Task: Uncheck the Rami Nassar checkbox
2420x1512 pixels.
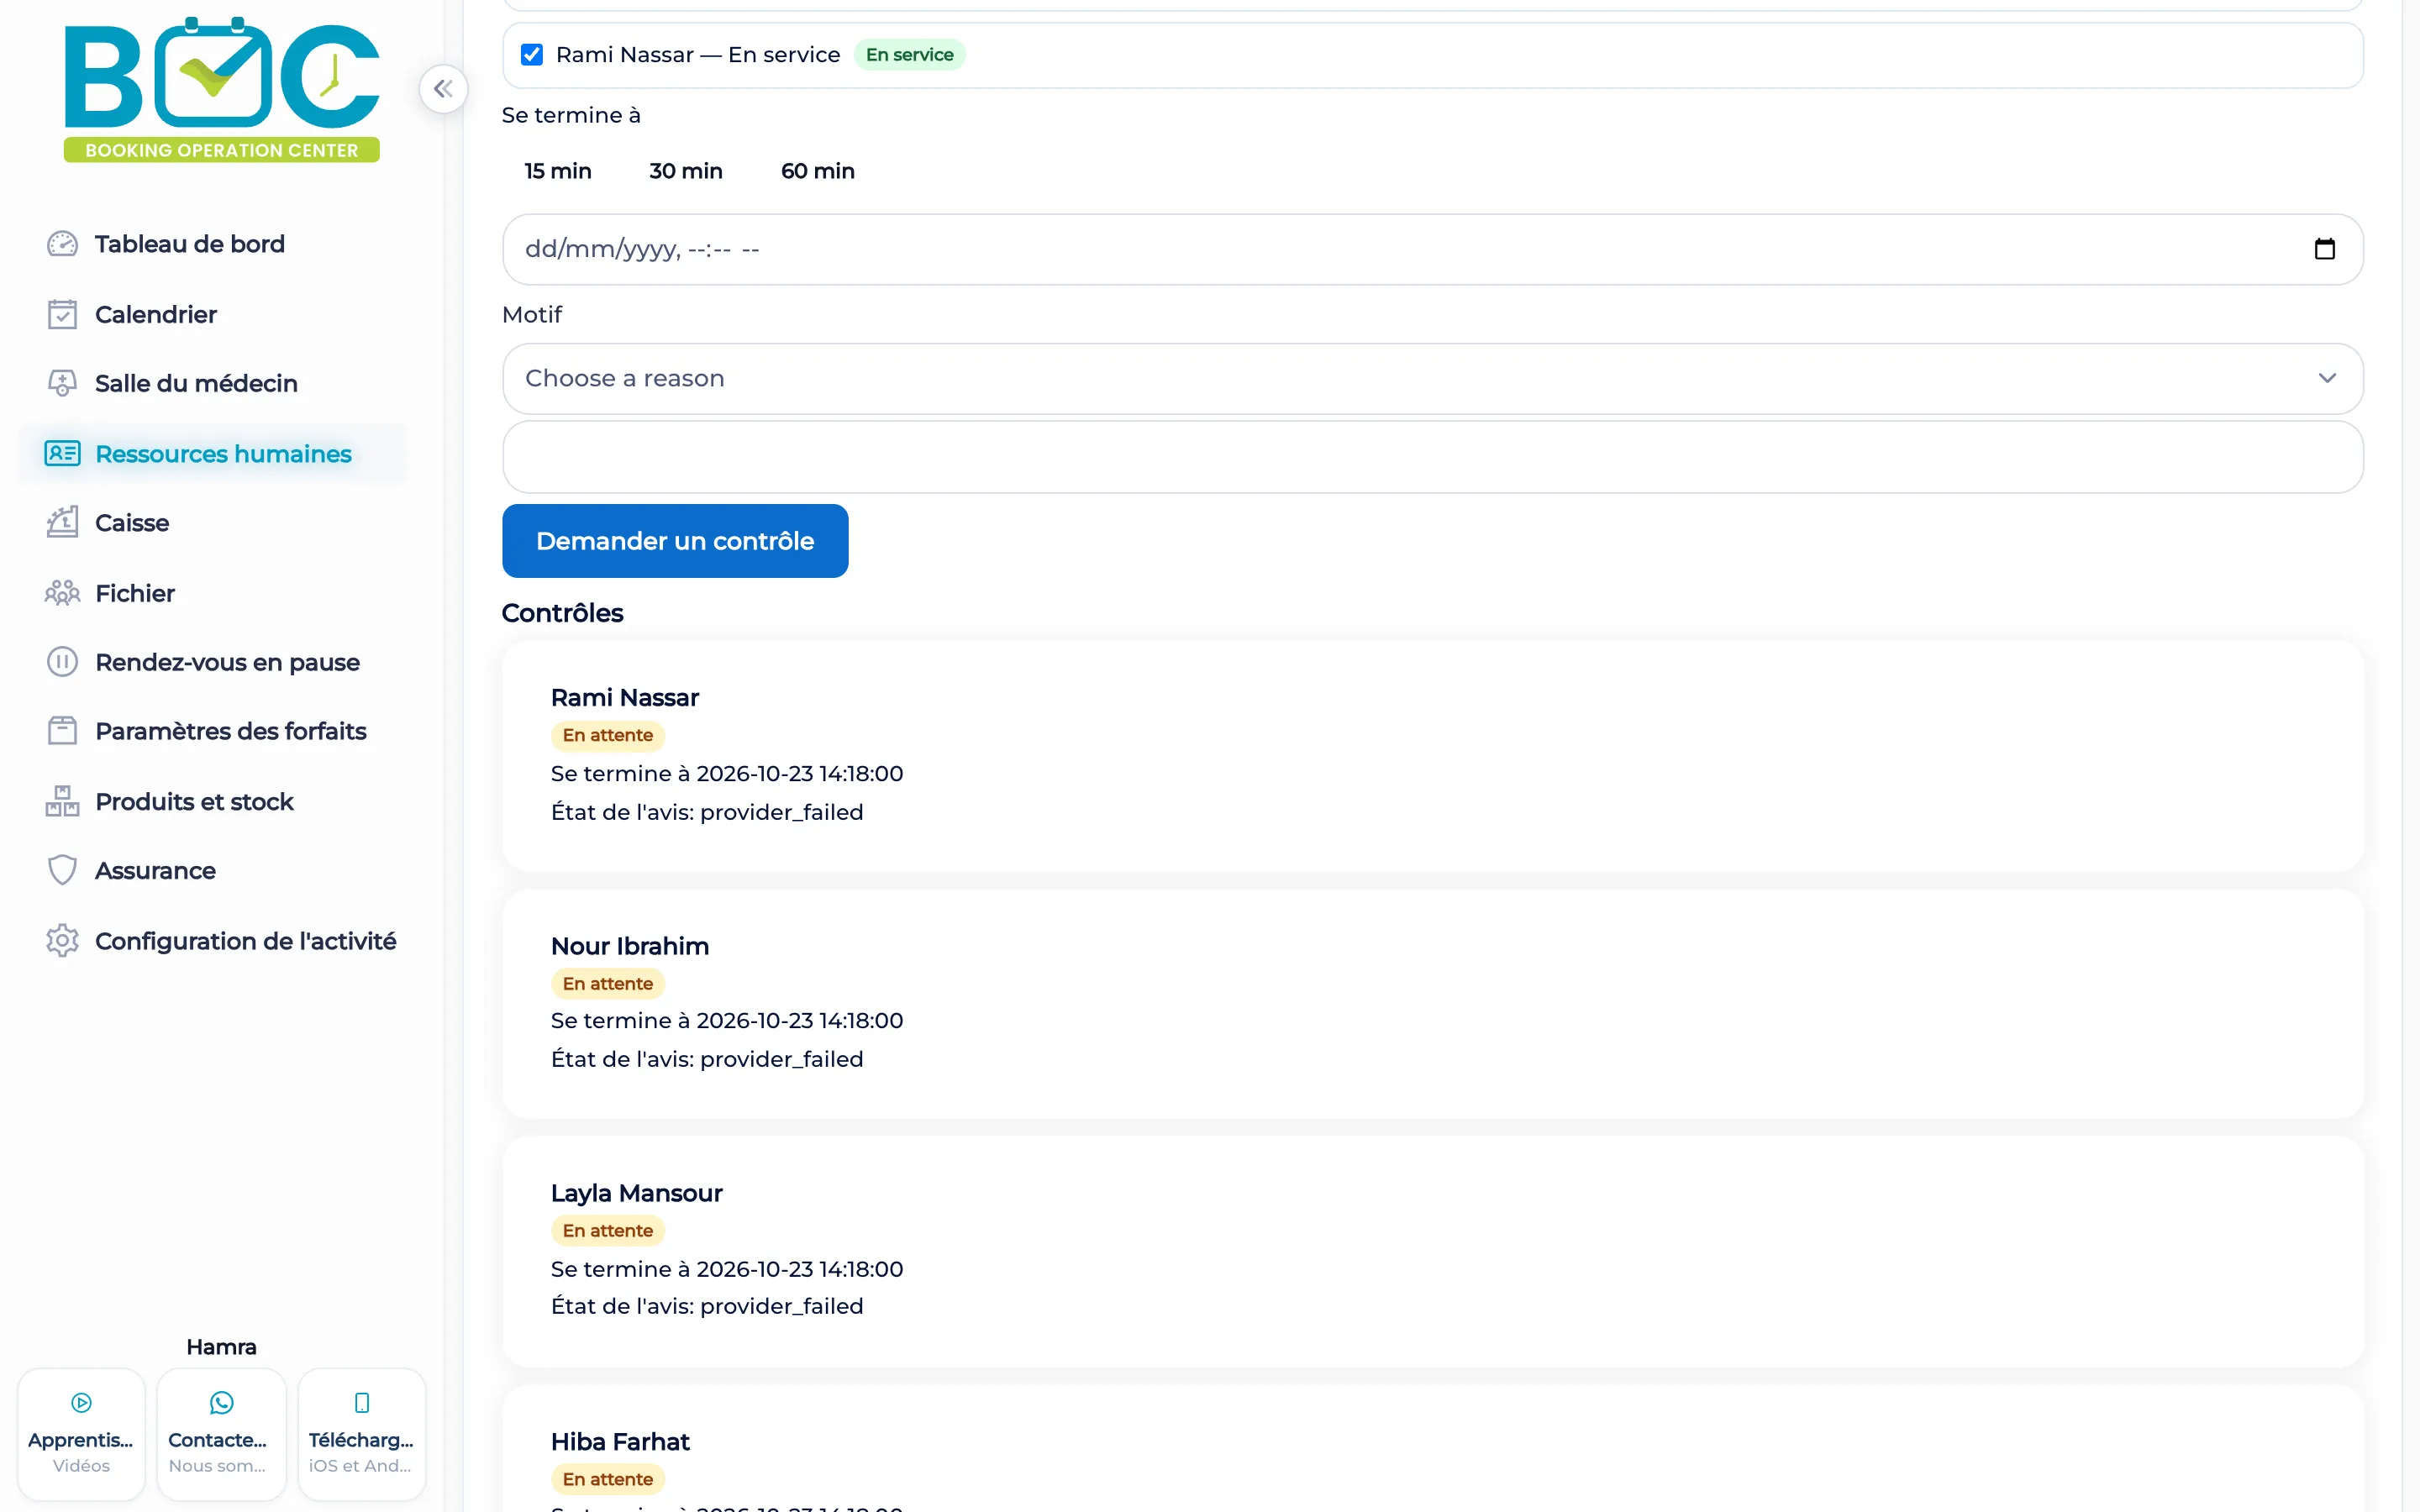Action: (x=532, y=55)
